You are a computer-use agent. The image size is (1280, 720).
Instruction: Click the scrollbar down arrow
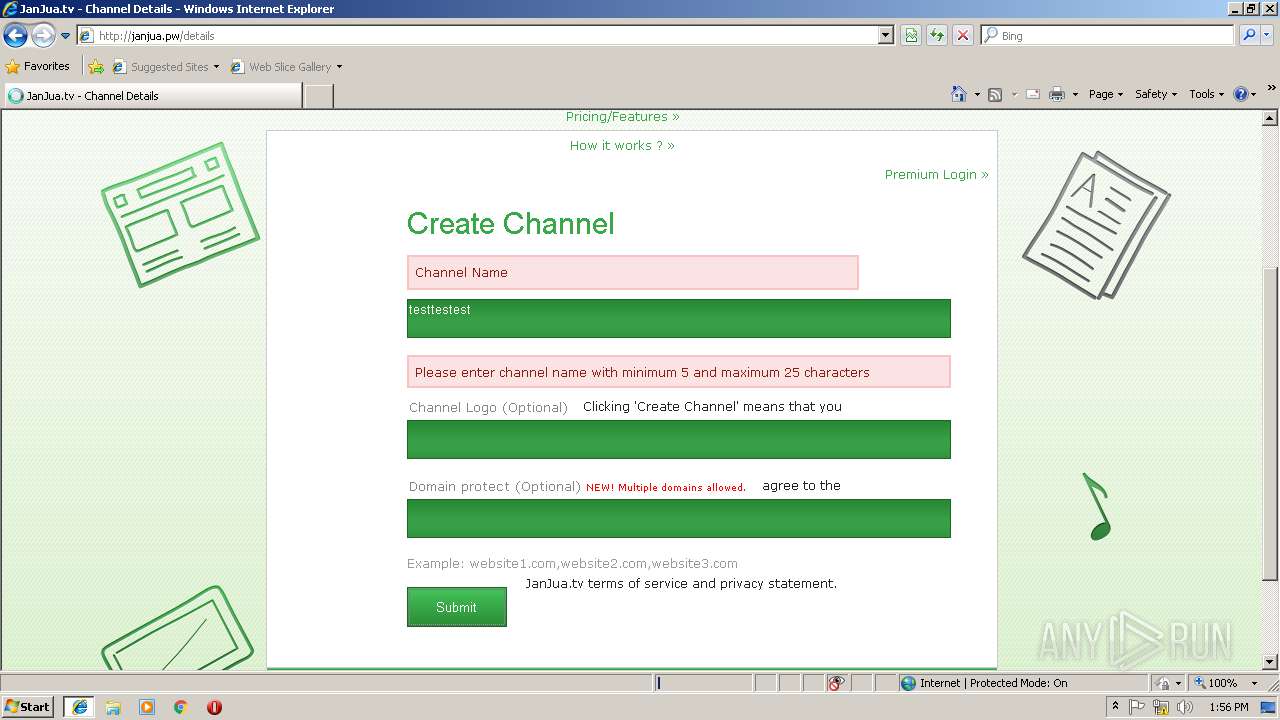click(1271, 662)
